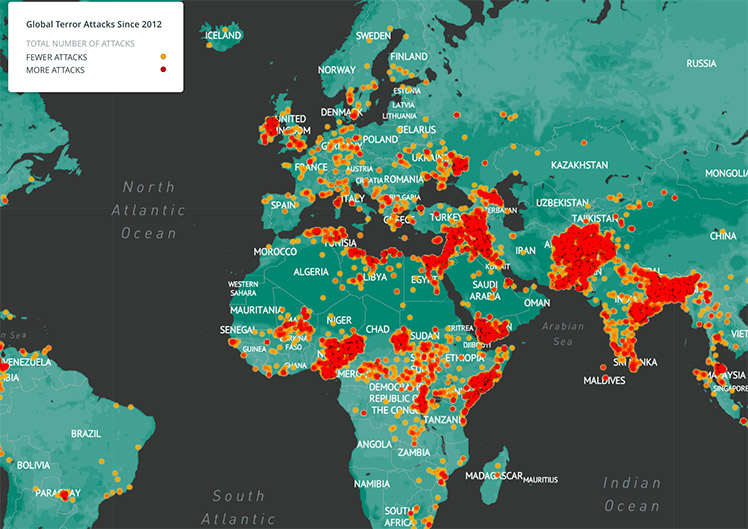Click the Total Number of Attacks legend heading
The height and width of the screenshot is (529, 748).
[x=80, y=43]
